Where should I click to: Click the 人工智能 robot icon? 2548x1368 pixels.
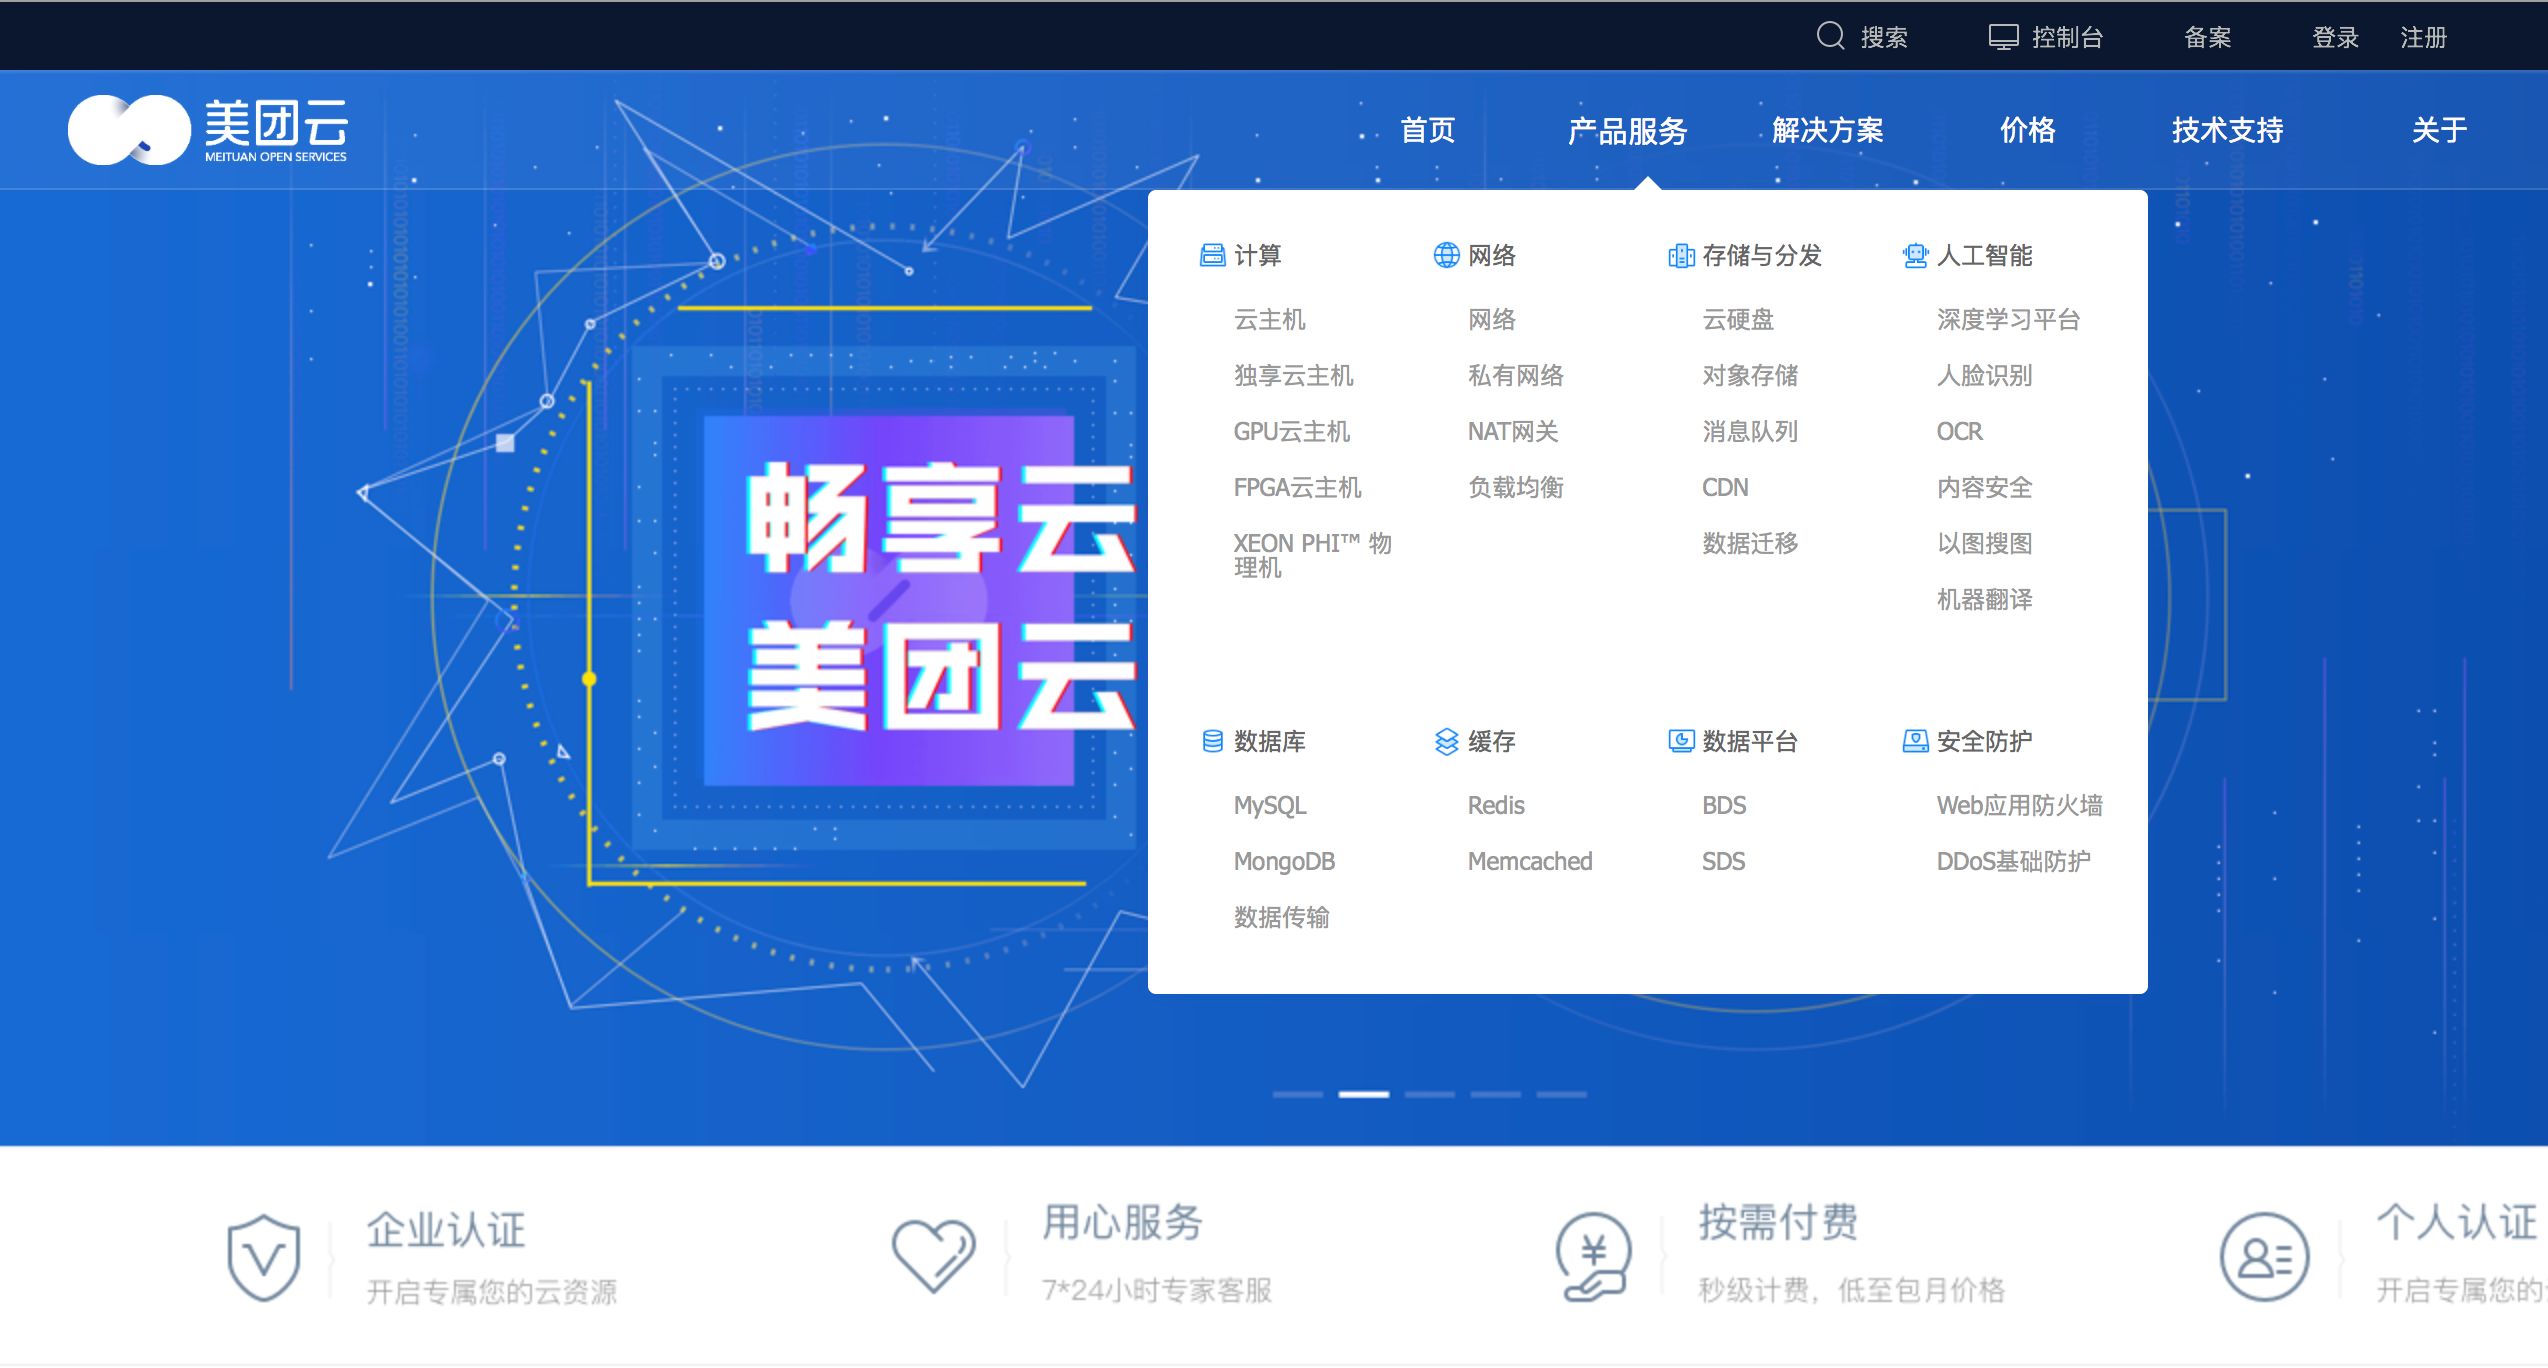click(x=1915, y=256)
